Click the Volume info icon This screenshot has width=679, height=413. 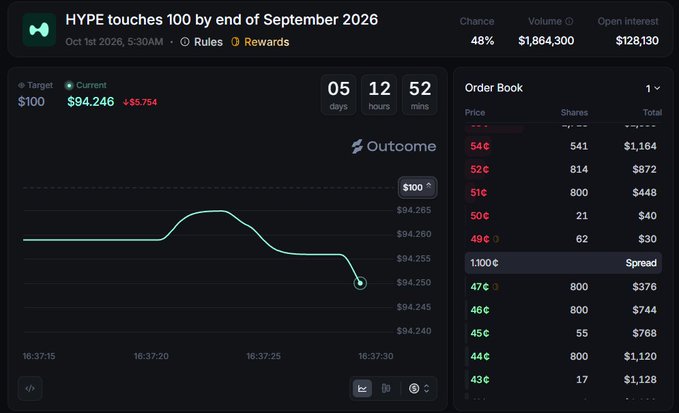pos(569,21)
